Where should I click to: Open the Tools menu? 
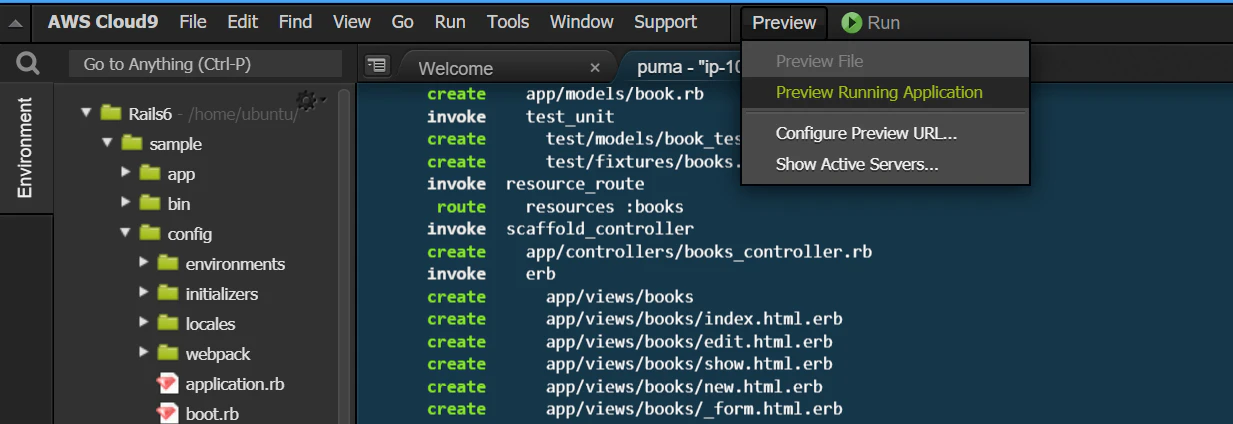tap(508, 22)
